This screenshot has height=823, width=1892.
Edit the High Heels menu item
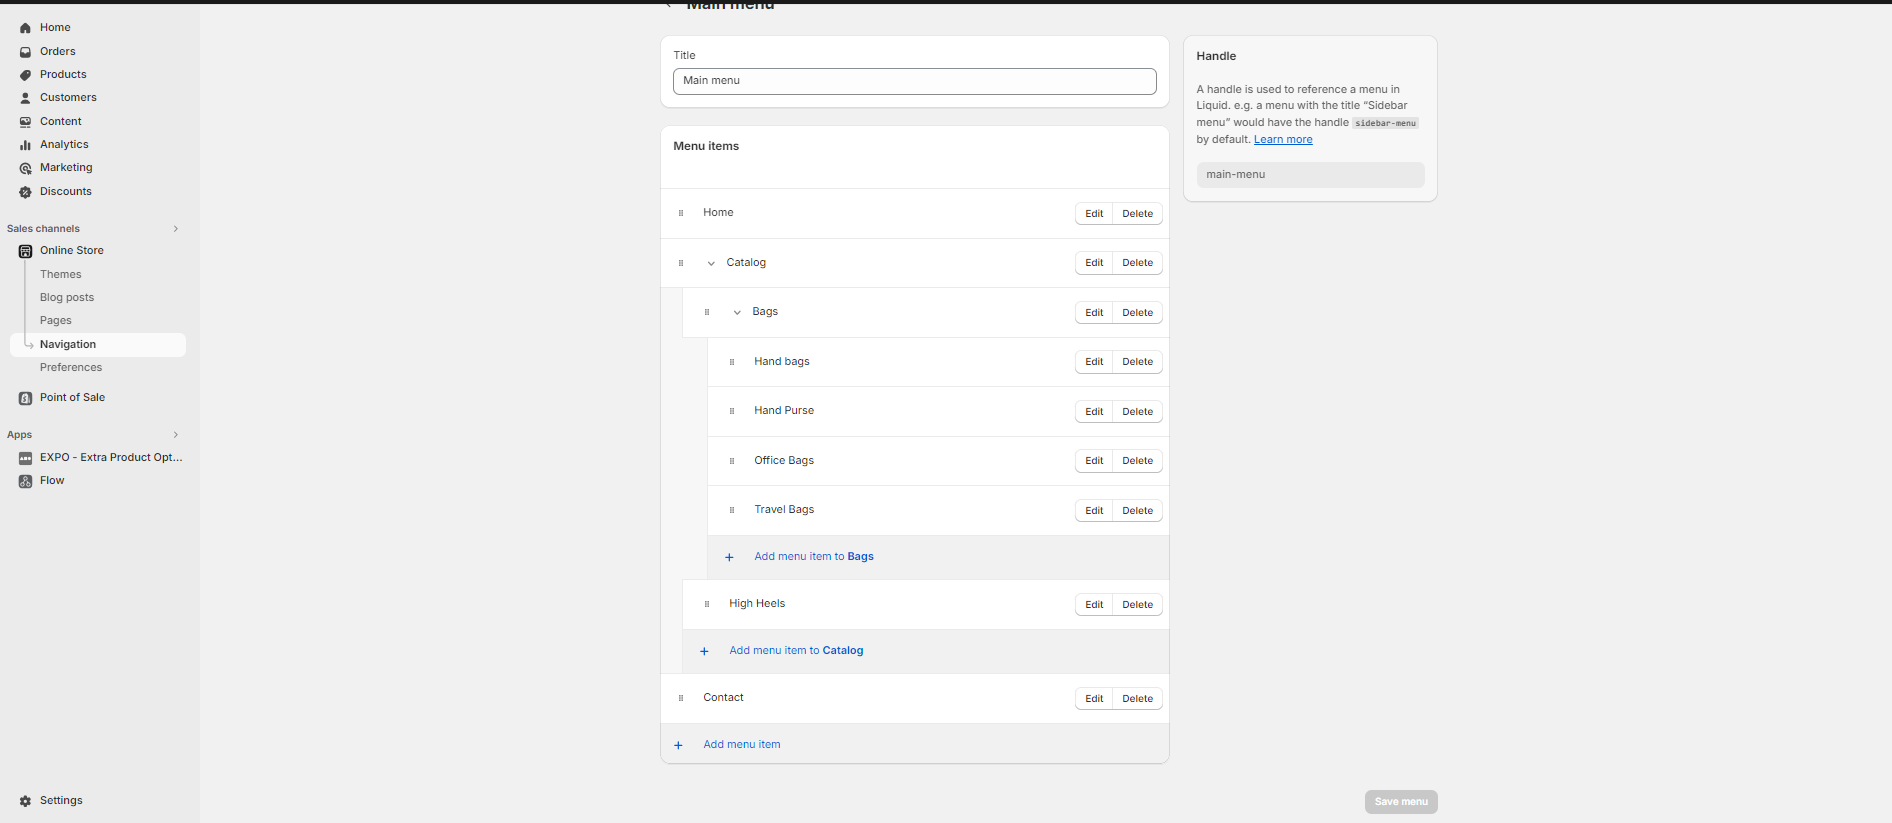pos(1094,605)
